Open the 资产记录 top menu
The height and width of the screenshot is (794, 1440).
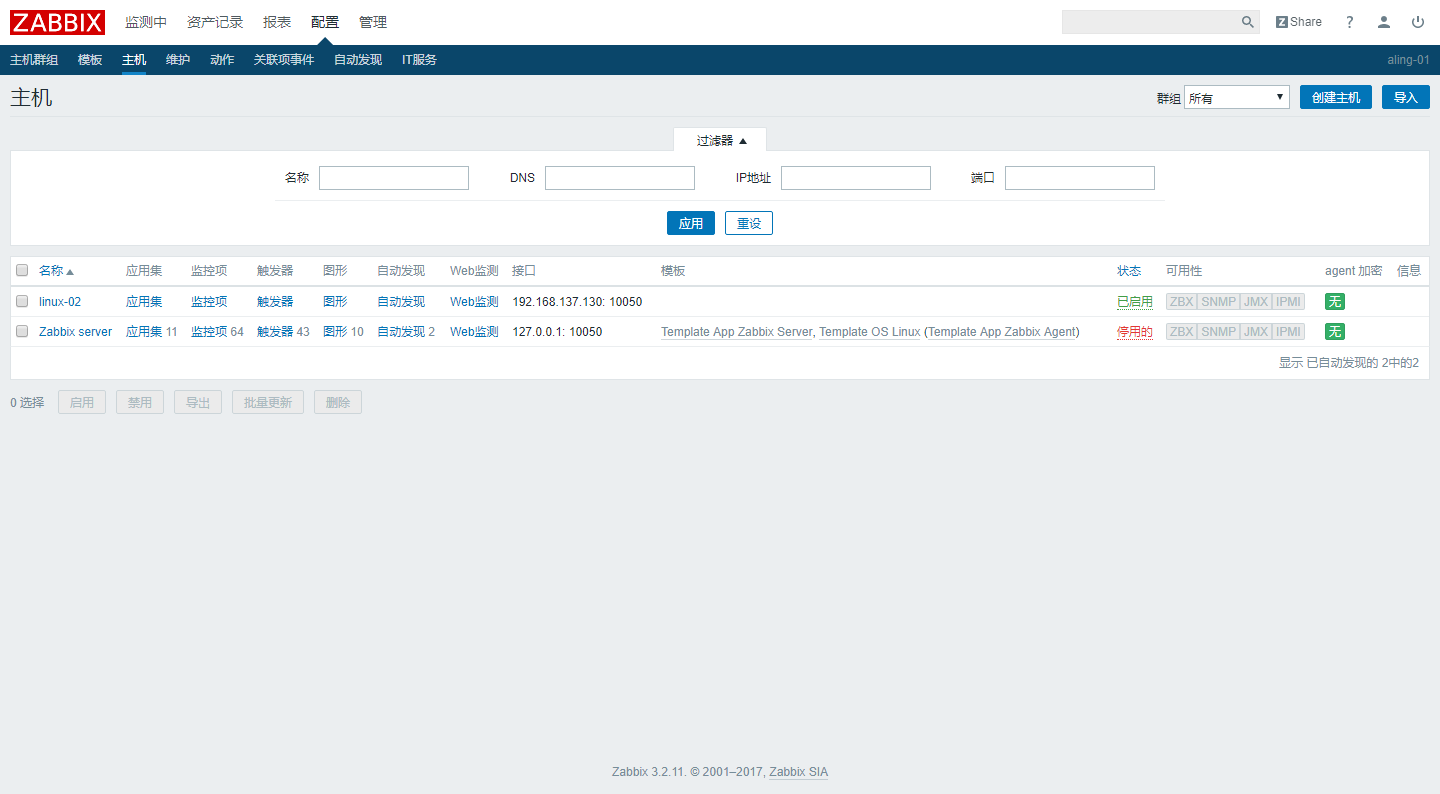[x=215, y=22]
